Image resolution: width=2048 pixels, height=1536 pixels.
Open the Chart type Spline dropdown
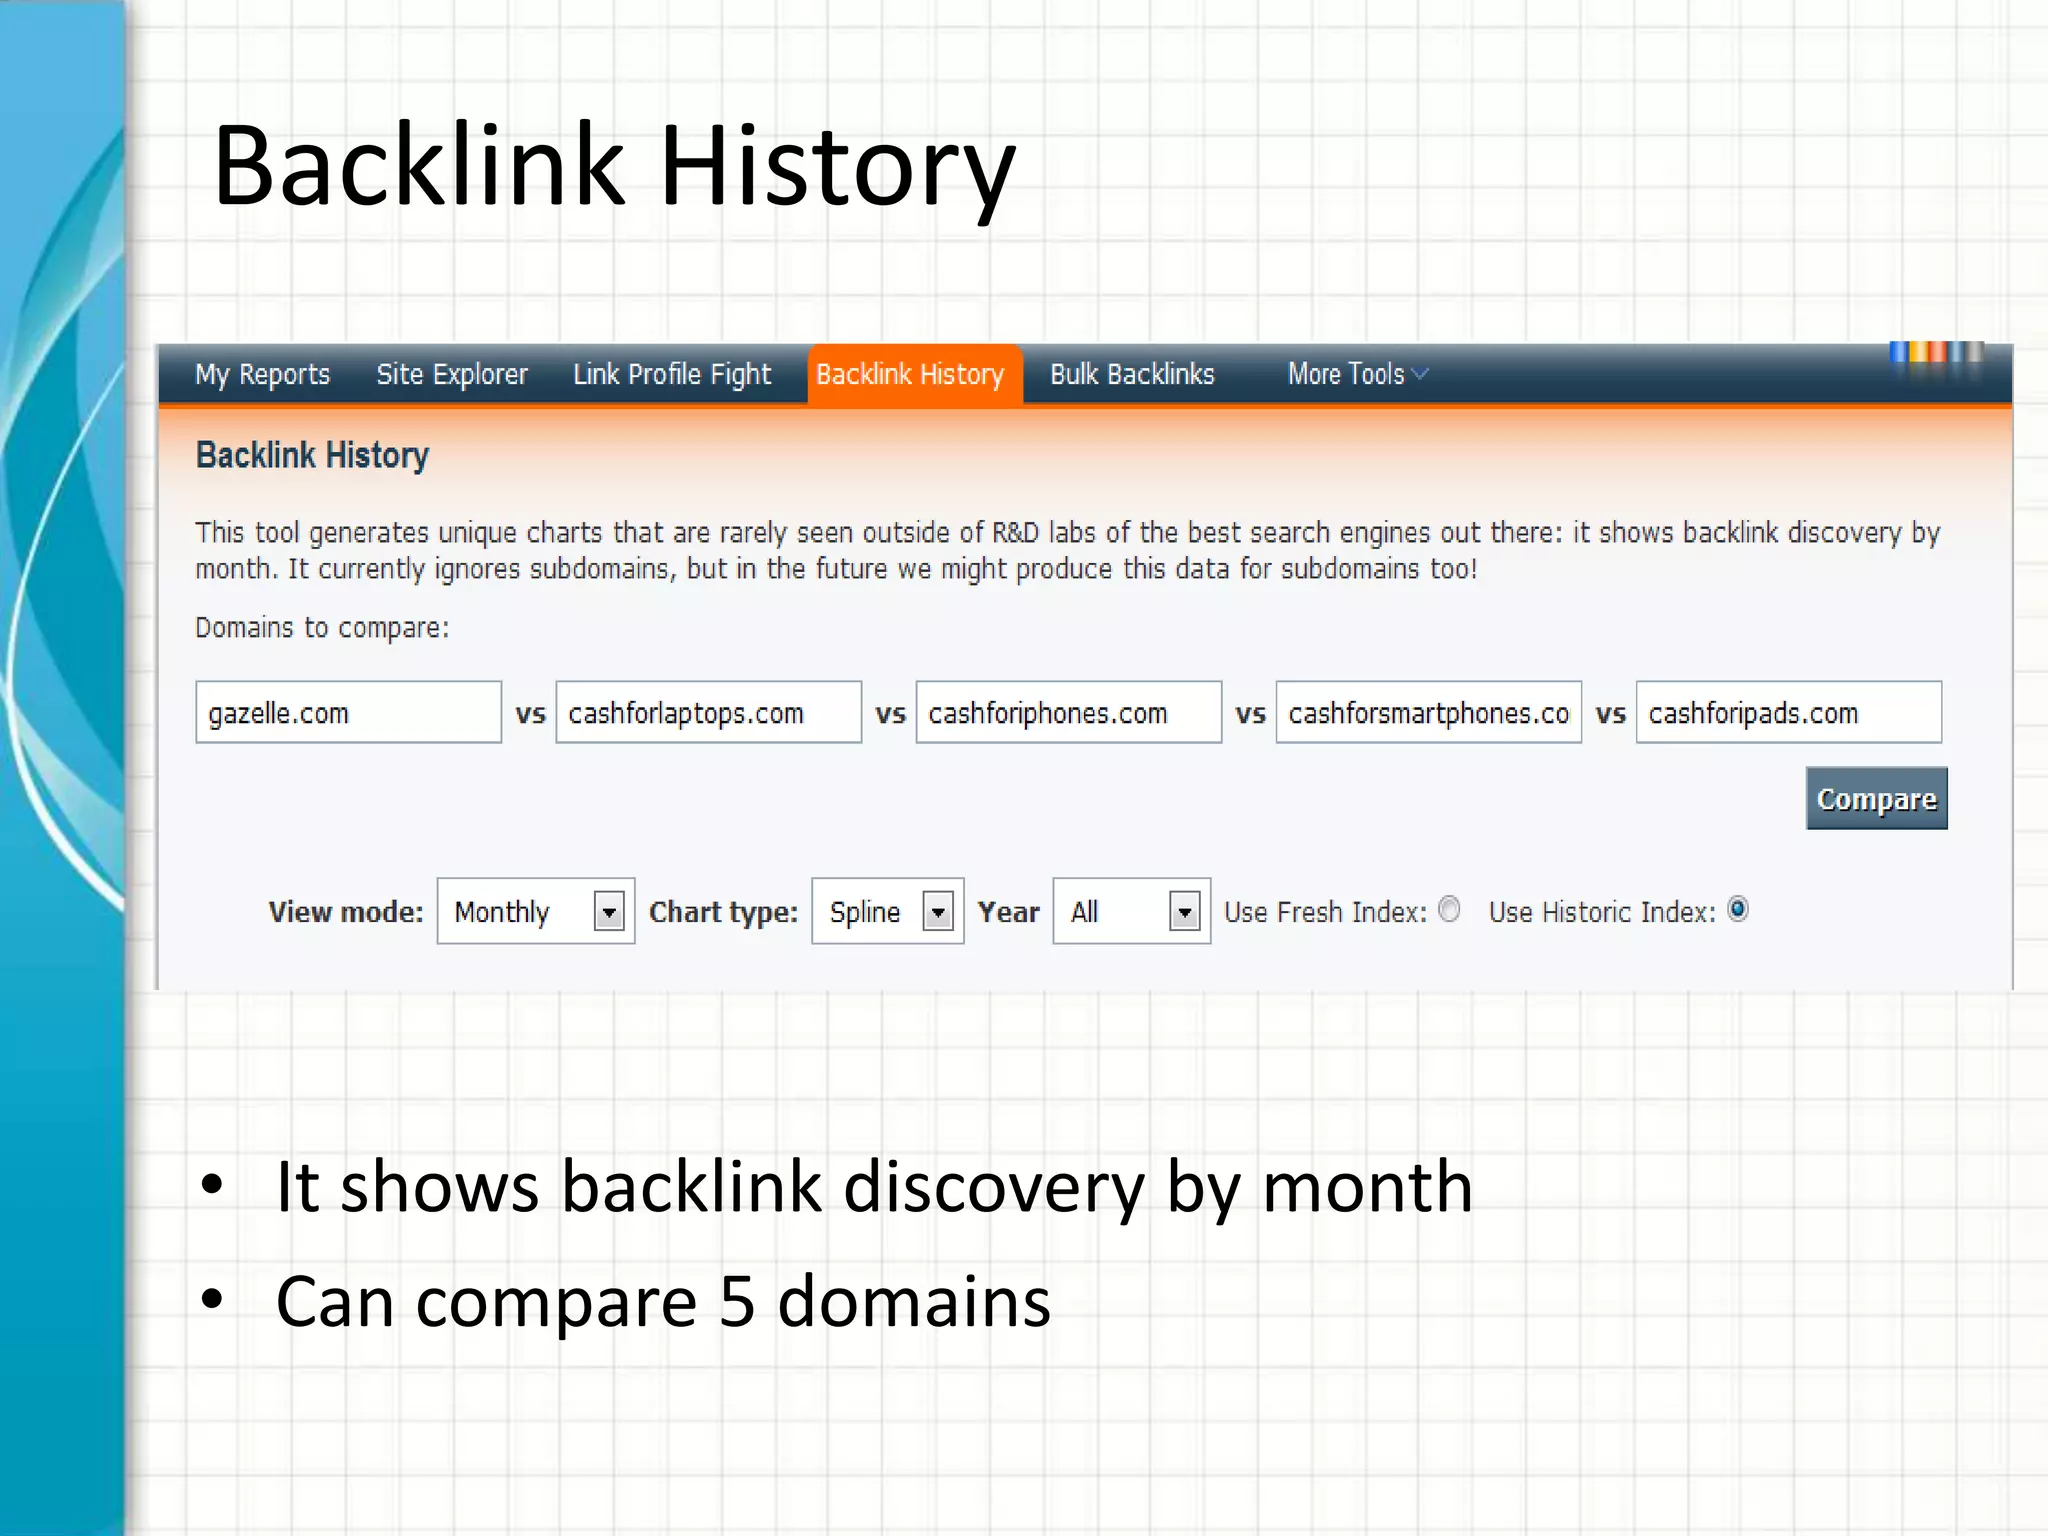tap(887, 911)
